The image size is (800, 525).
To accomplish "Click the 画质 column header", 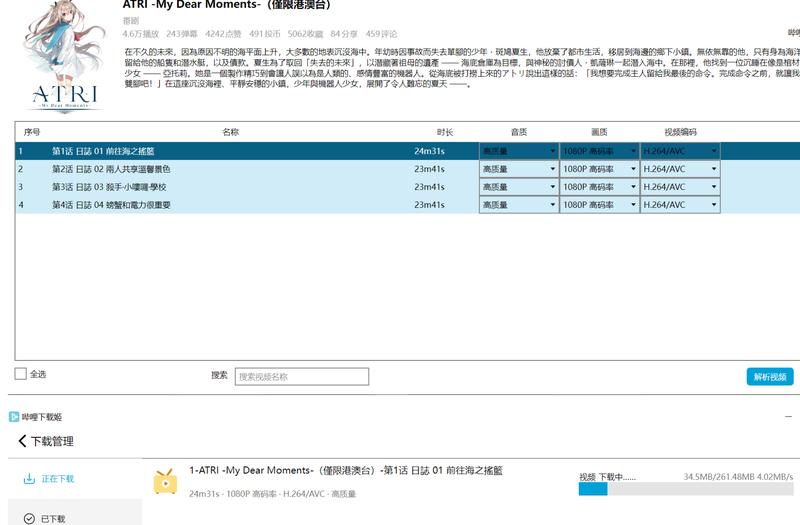I will [599, 132].
